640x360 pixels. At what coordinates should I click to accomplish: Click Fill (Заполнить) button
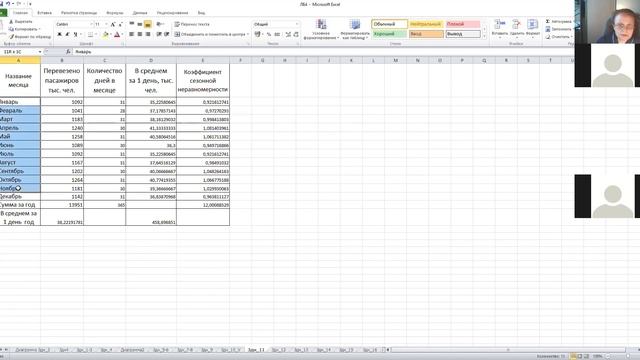559,29
